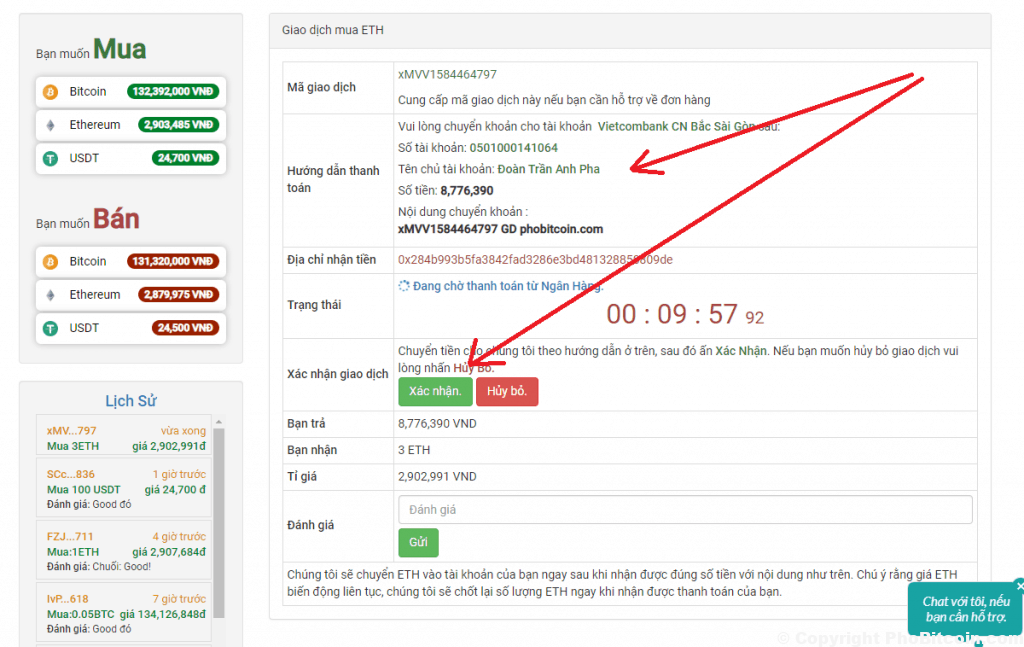The height and width of the screenshot is (647, 1024).
Task: Submit the review with Gửi button
Action: (418, 543)
